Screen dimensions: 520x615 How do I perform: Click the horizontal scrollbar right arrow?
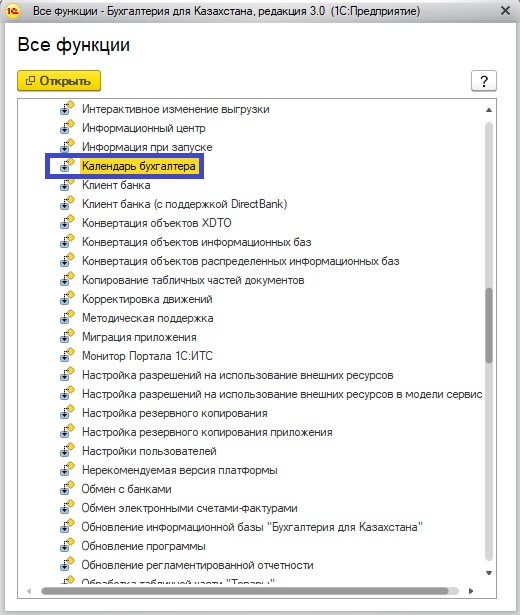pyautogui.click(x=471, y=591)
